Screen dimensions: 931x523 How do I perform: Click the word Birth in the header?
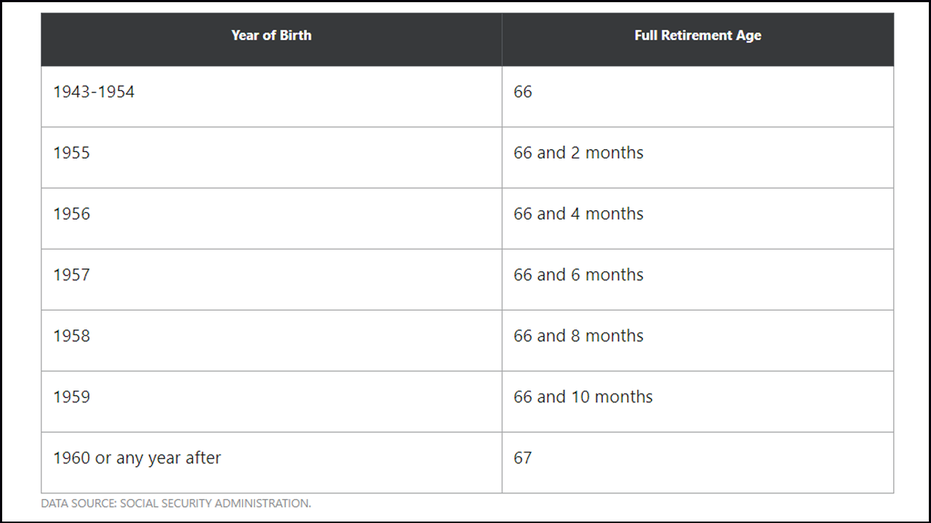(296, 36)
